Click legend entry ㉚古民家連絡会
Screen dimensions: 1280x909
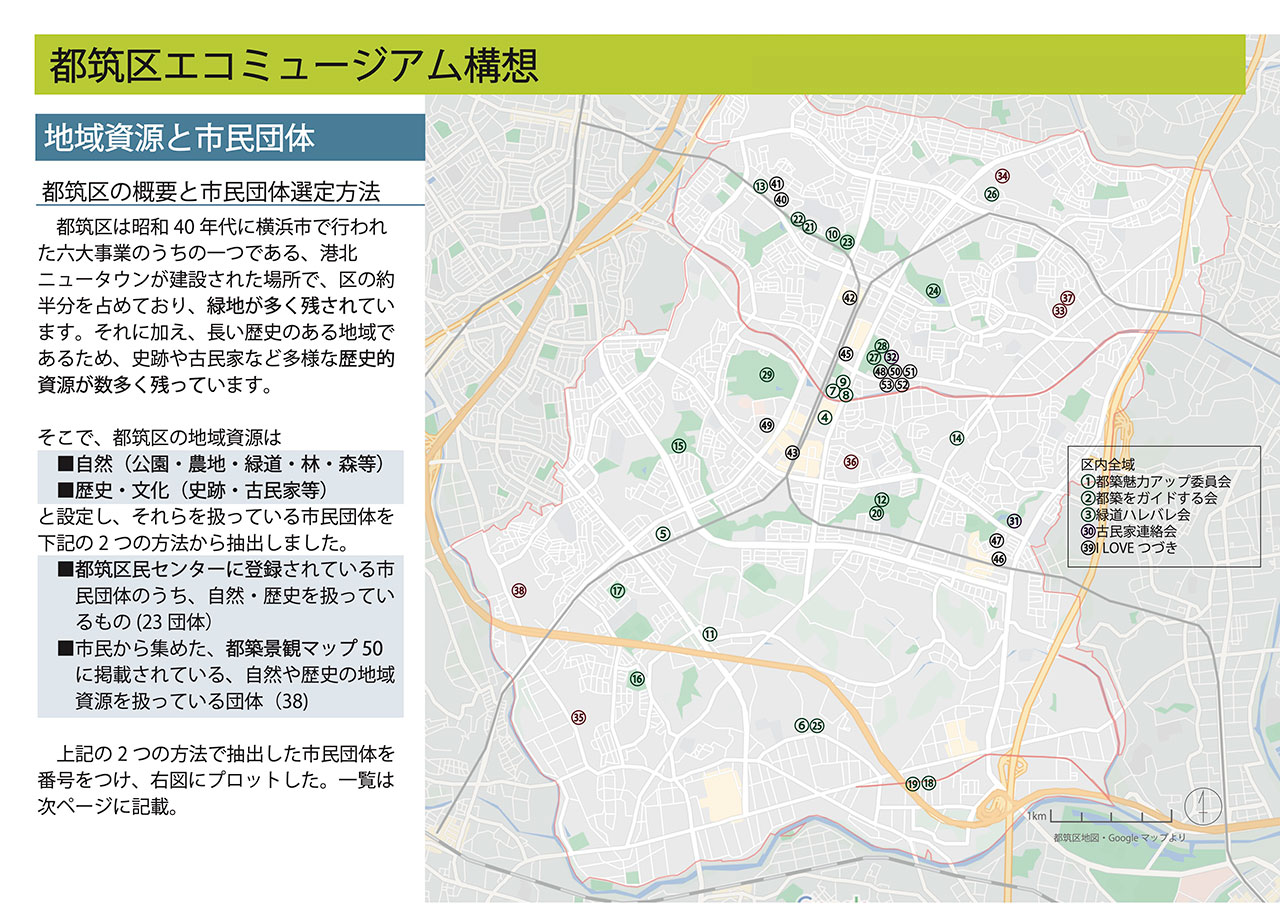click(1129, 532)
